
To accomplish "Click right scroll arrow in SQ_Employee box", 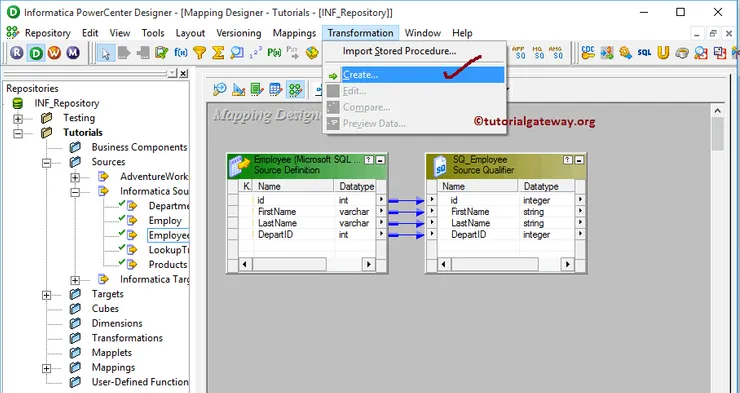I will pyautogui.click(x=568, y=264).
